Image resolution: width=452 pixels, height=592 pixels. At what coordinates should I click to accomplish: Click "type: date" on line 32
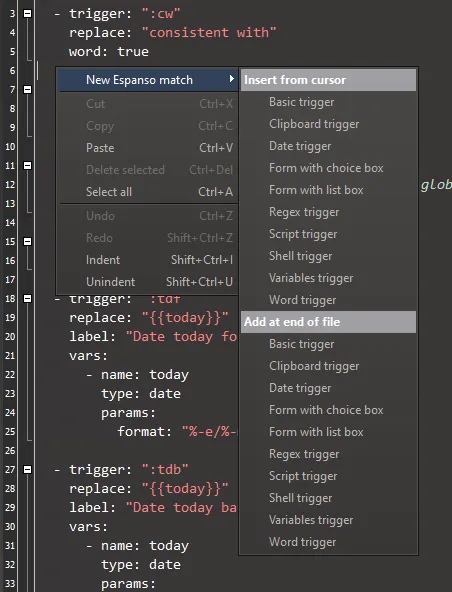tap(141, 565)
